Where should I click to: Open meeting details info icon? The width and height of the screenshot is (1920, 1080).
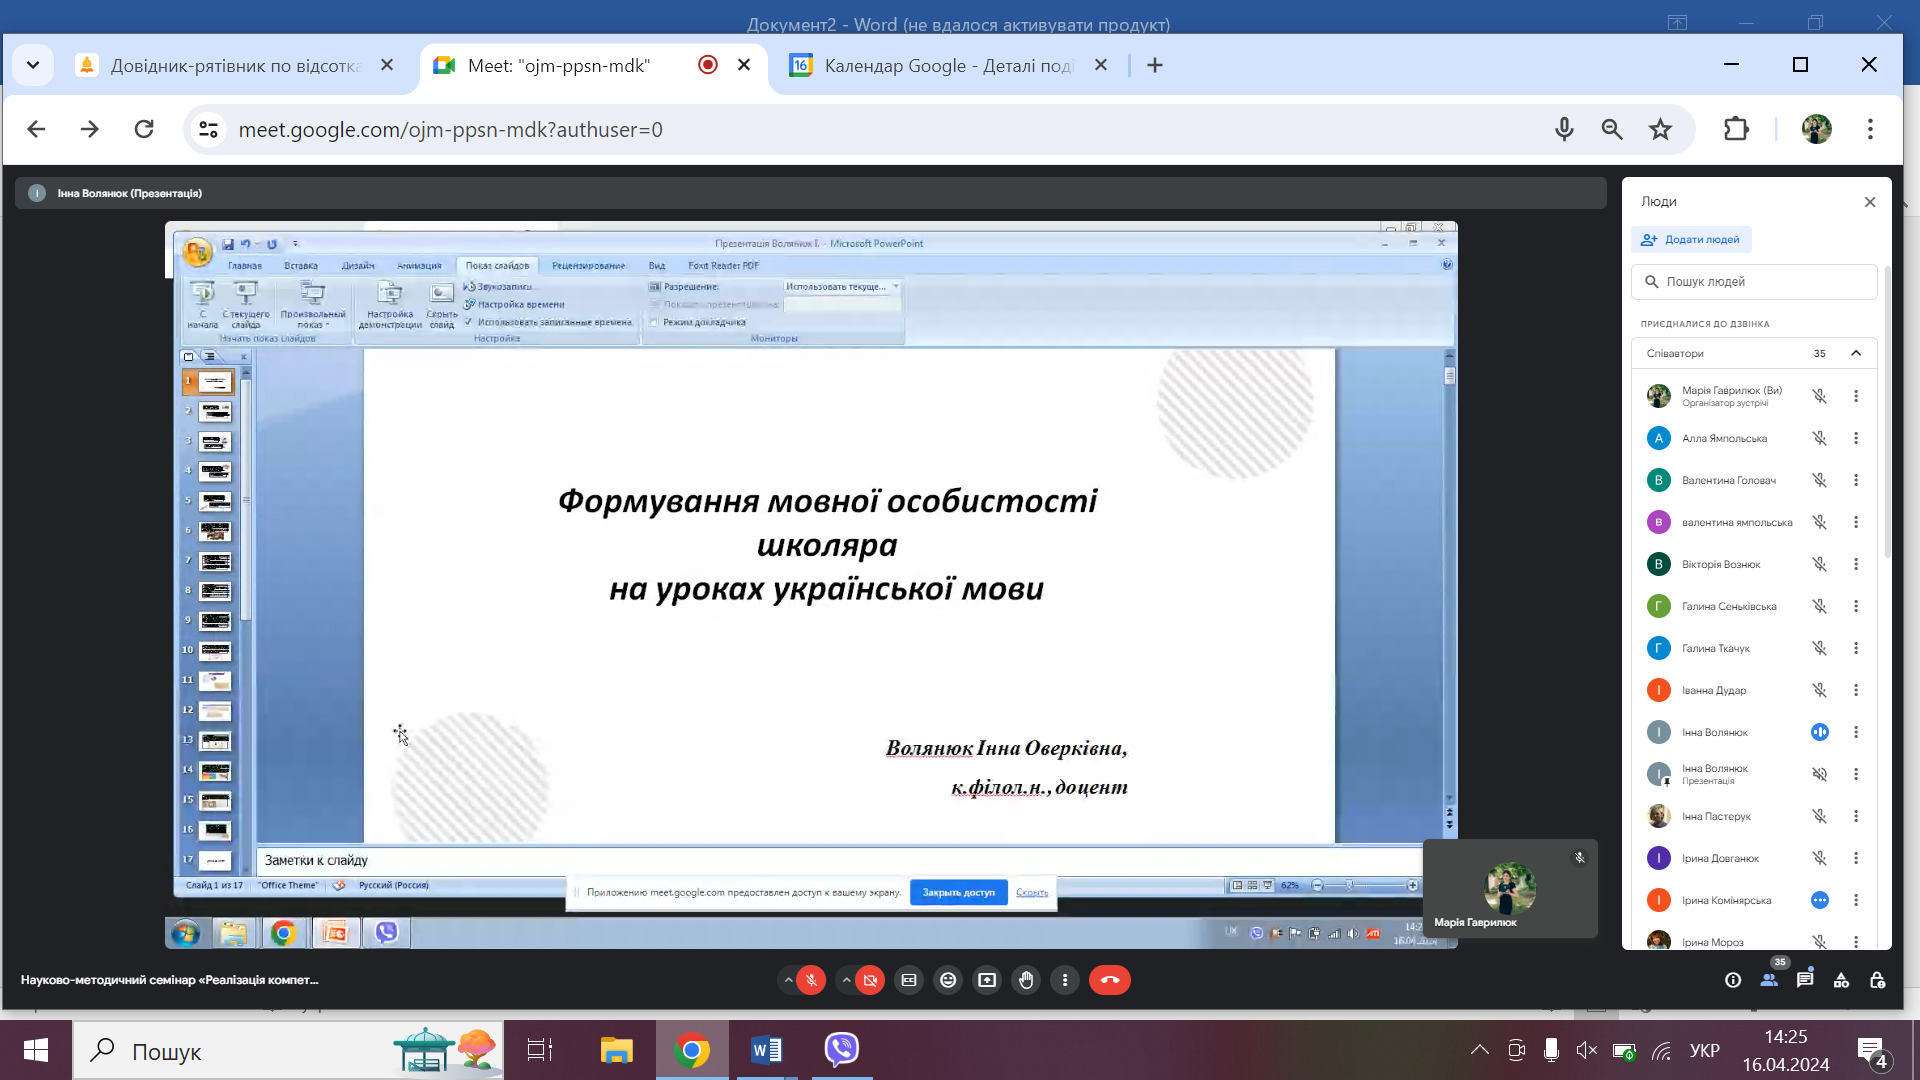click(1733, 980)
